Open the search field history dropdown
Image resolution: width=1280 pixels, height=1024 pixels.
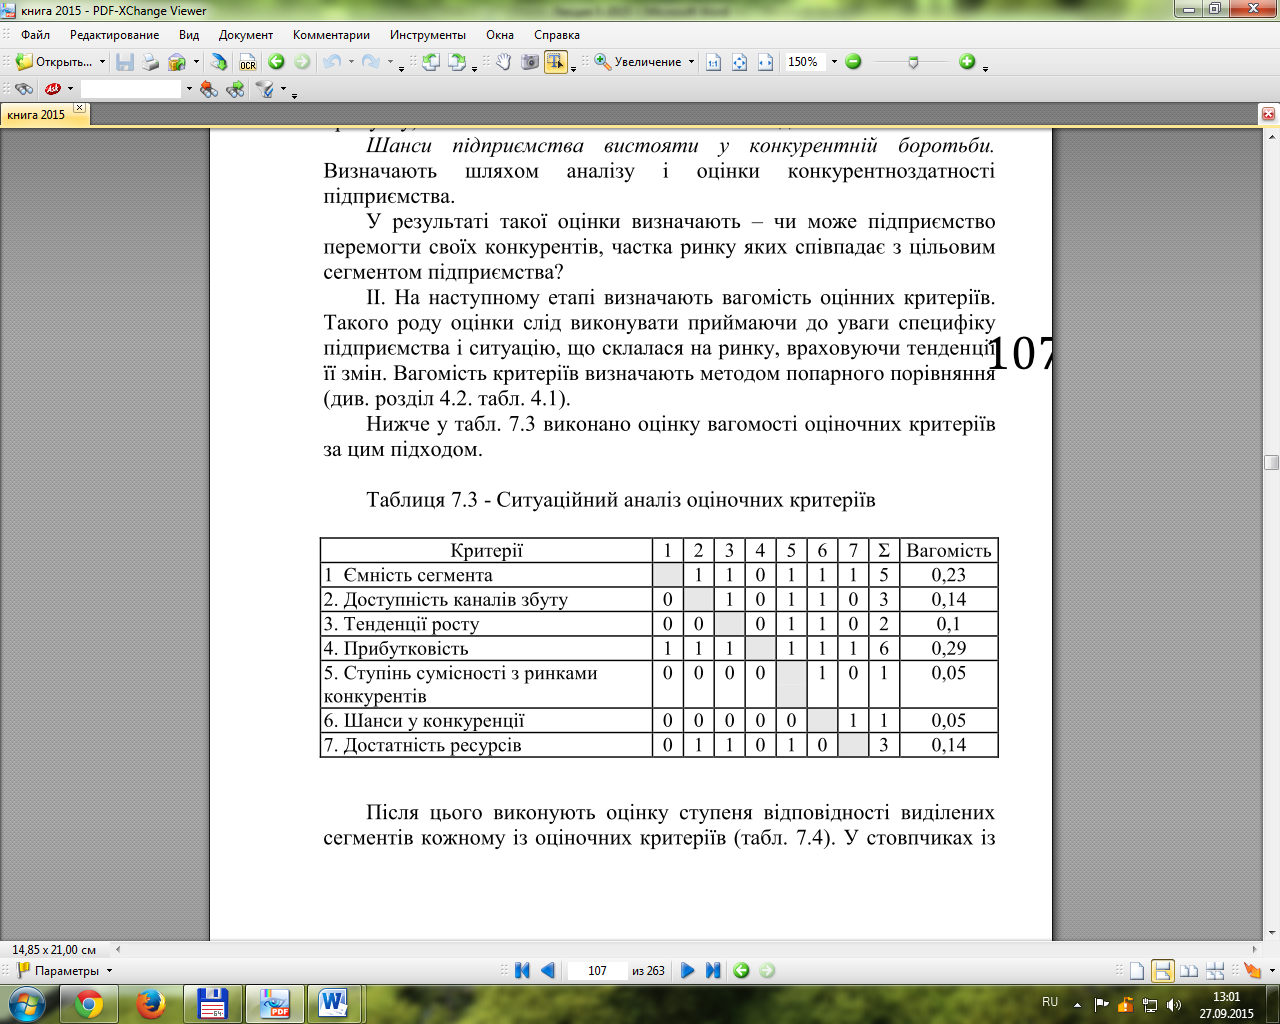(x=189, y=89)
